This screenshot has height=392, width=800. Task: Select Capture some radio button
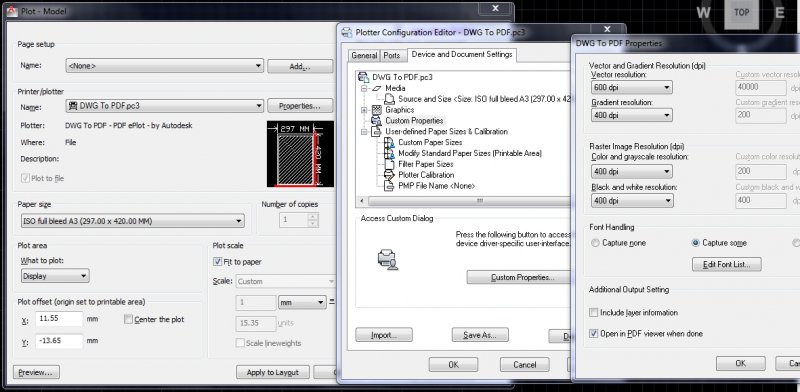(695, 243)
